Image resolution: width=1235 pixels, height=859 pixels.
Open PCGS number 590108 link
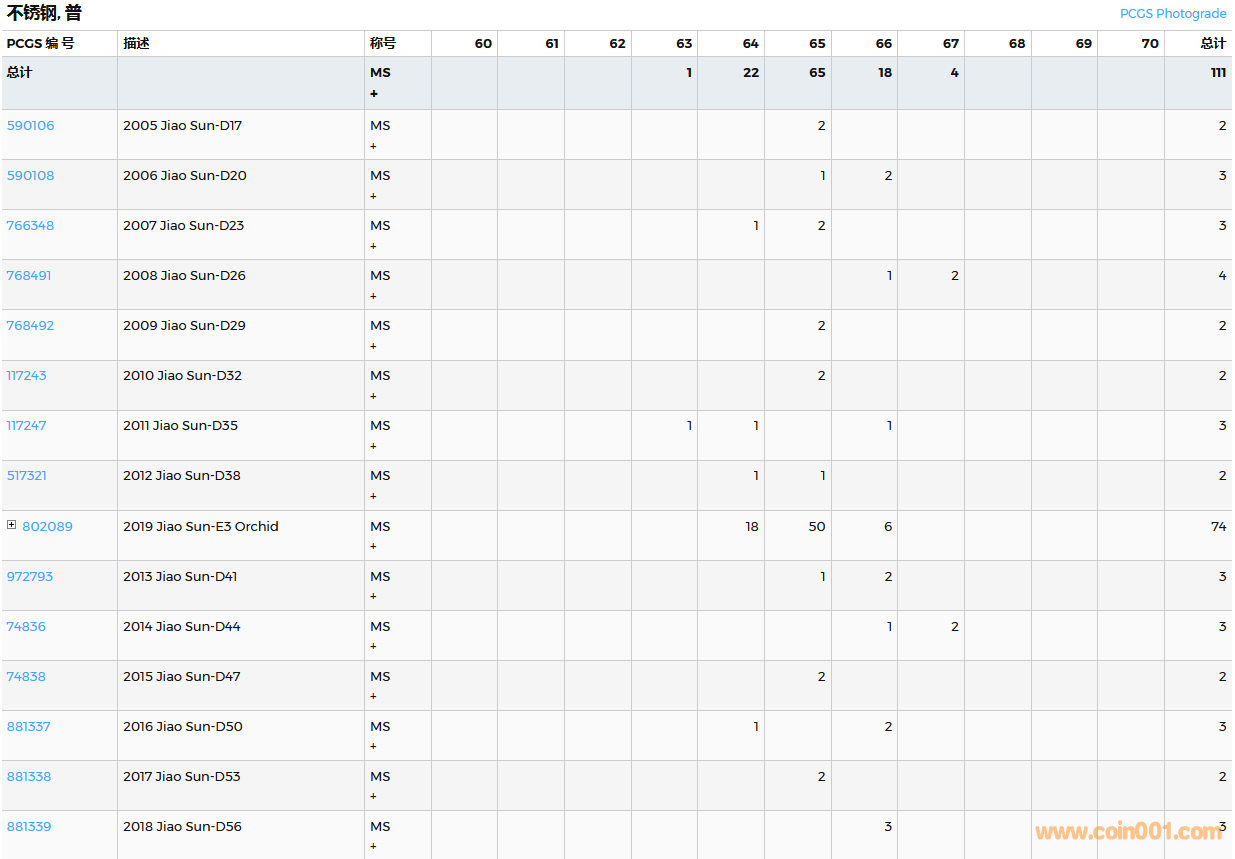coord(30,176)
